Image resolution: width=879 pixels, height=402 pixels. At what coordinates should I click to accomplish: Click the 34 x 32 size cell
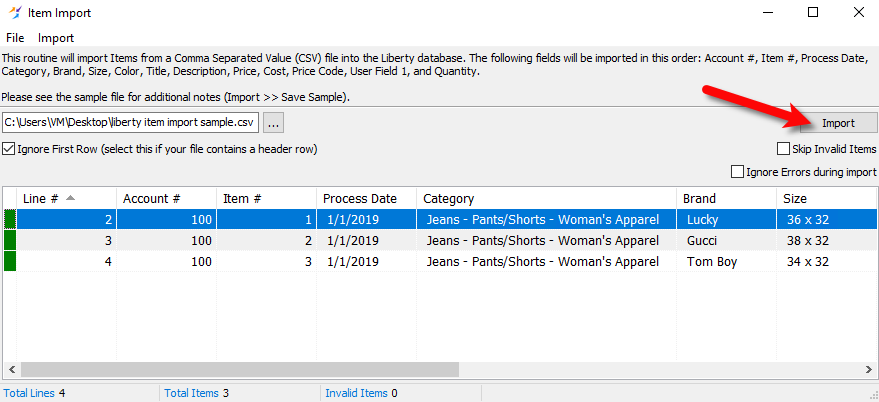tap(826, 262)
